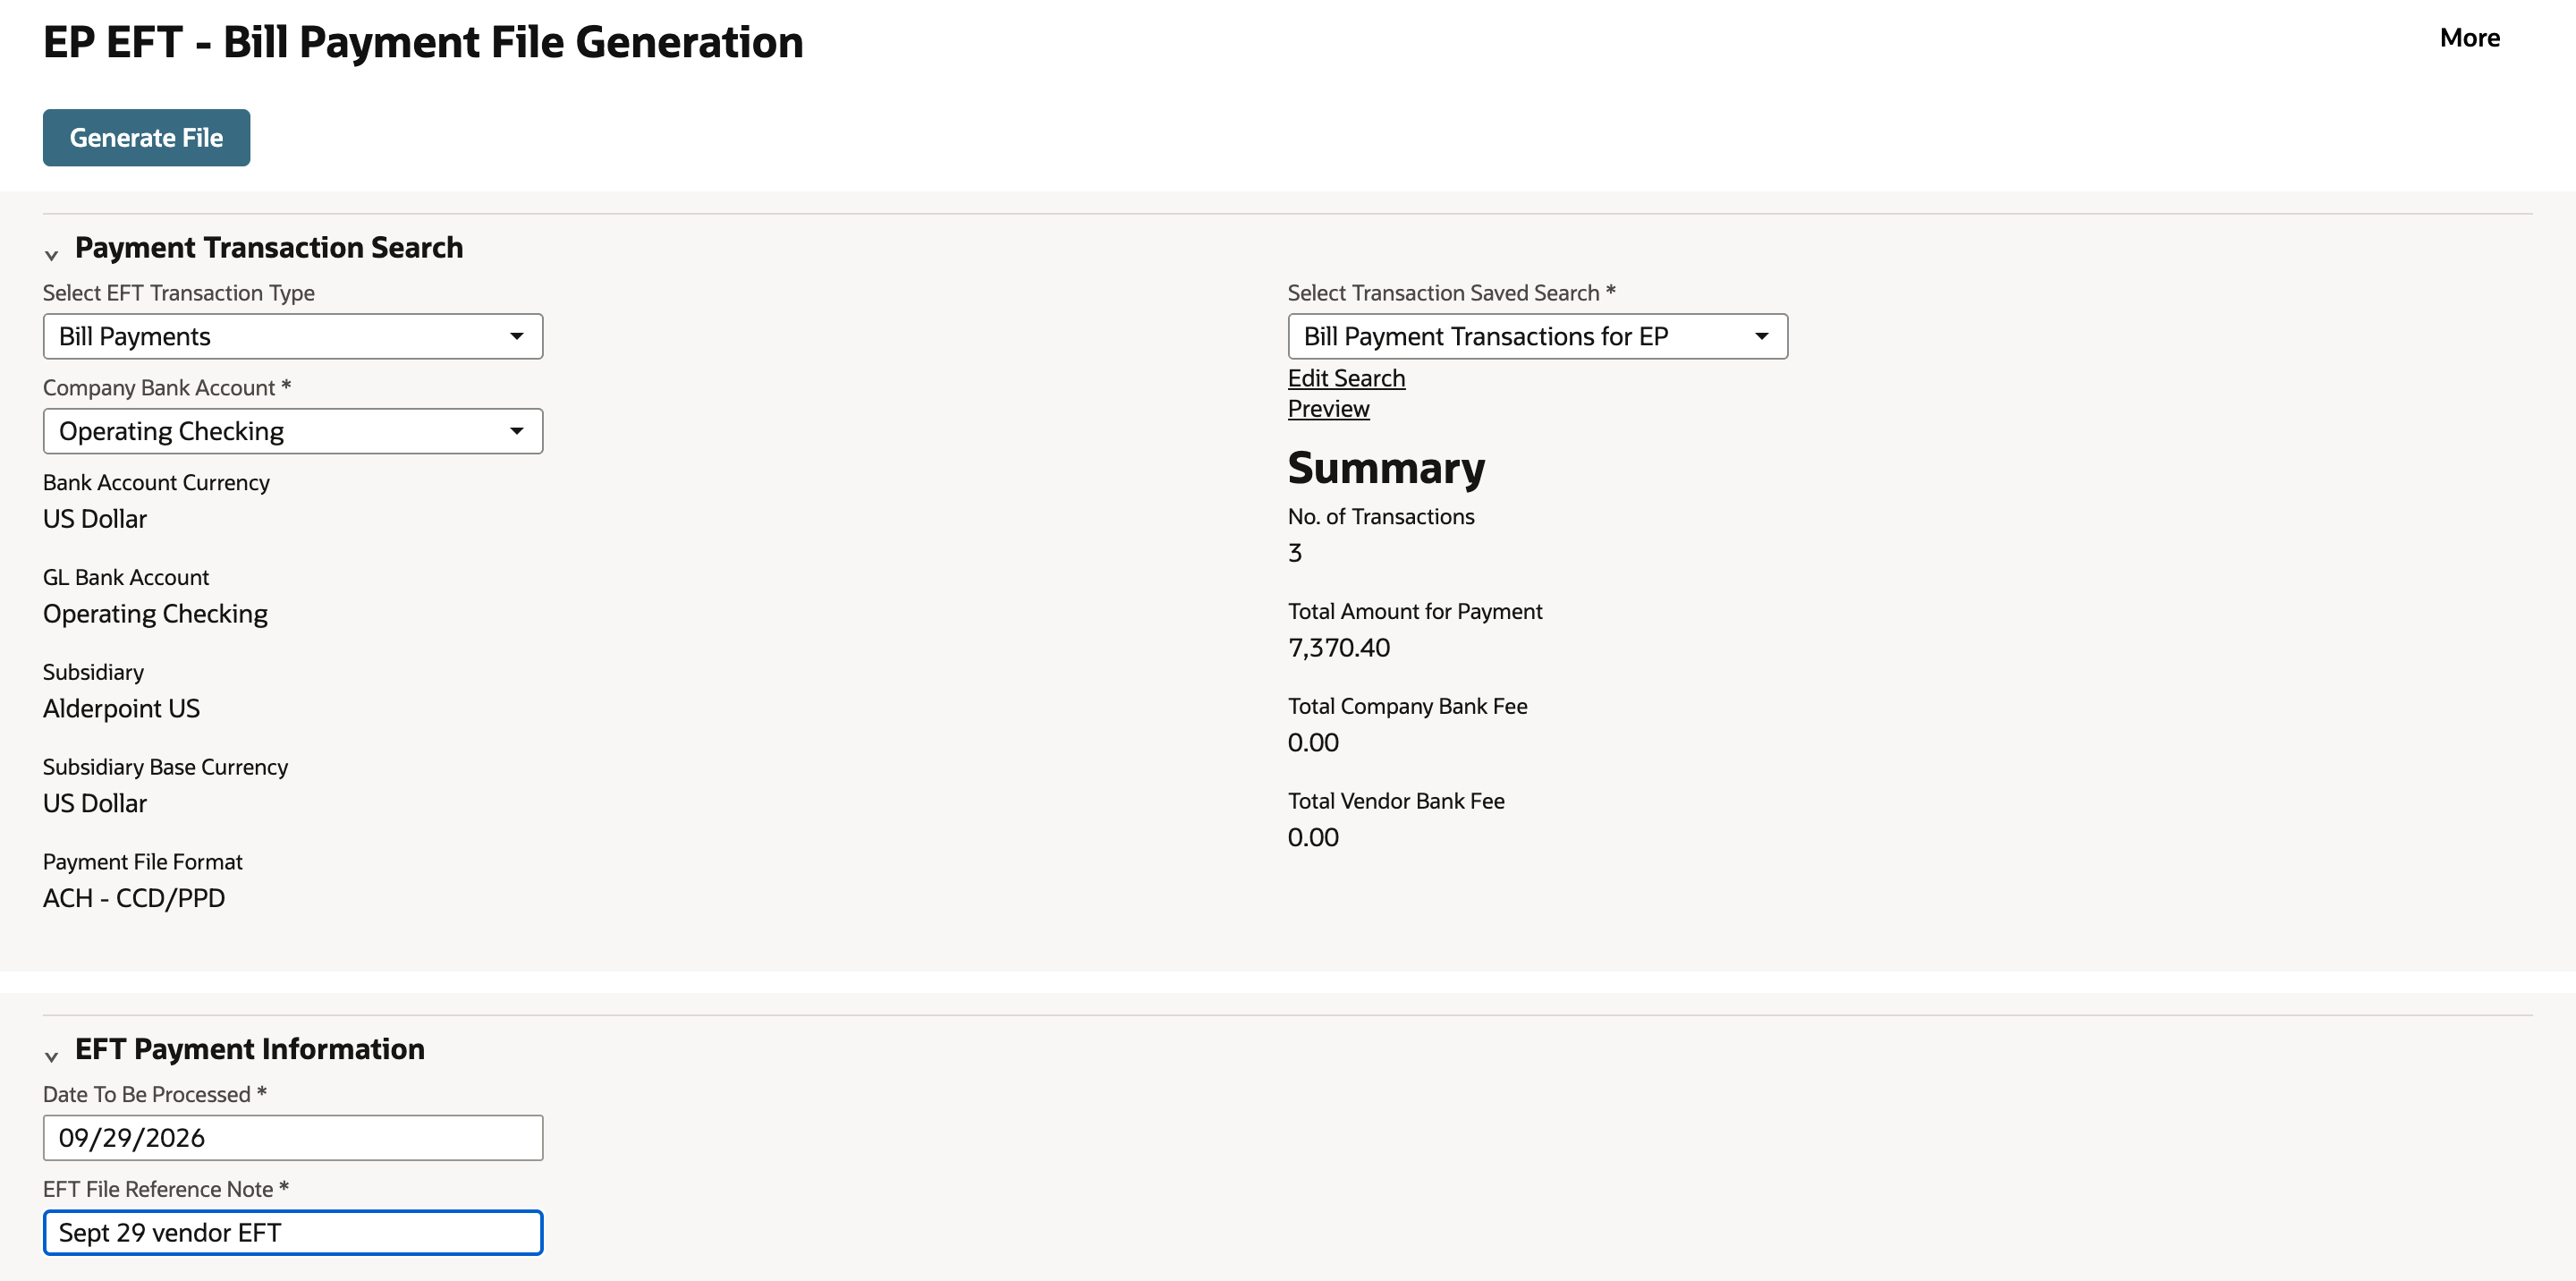The width and height of the screenshot is (2576, 1281).
Task: Click the EFT File Reference Note field
Action: [293, 1233]
